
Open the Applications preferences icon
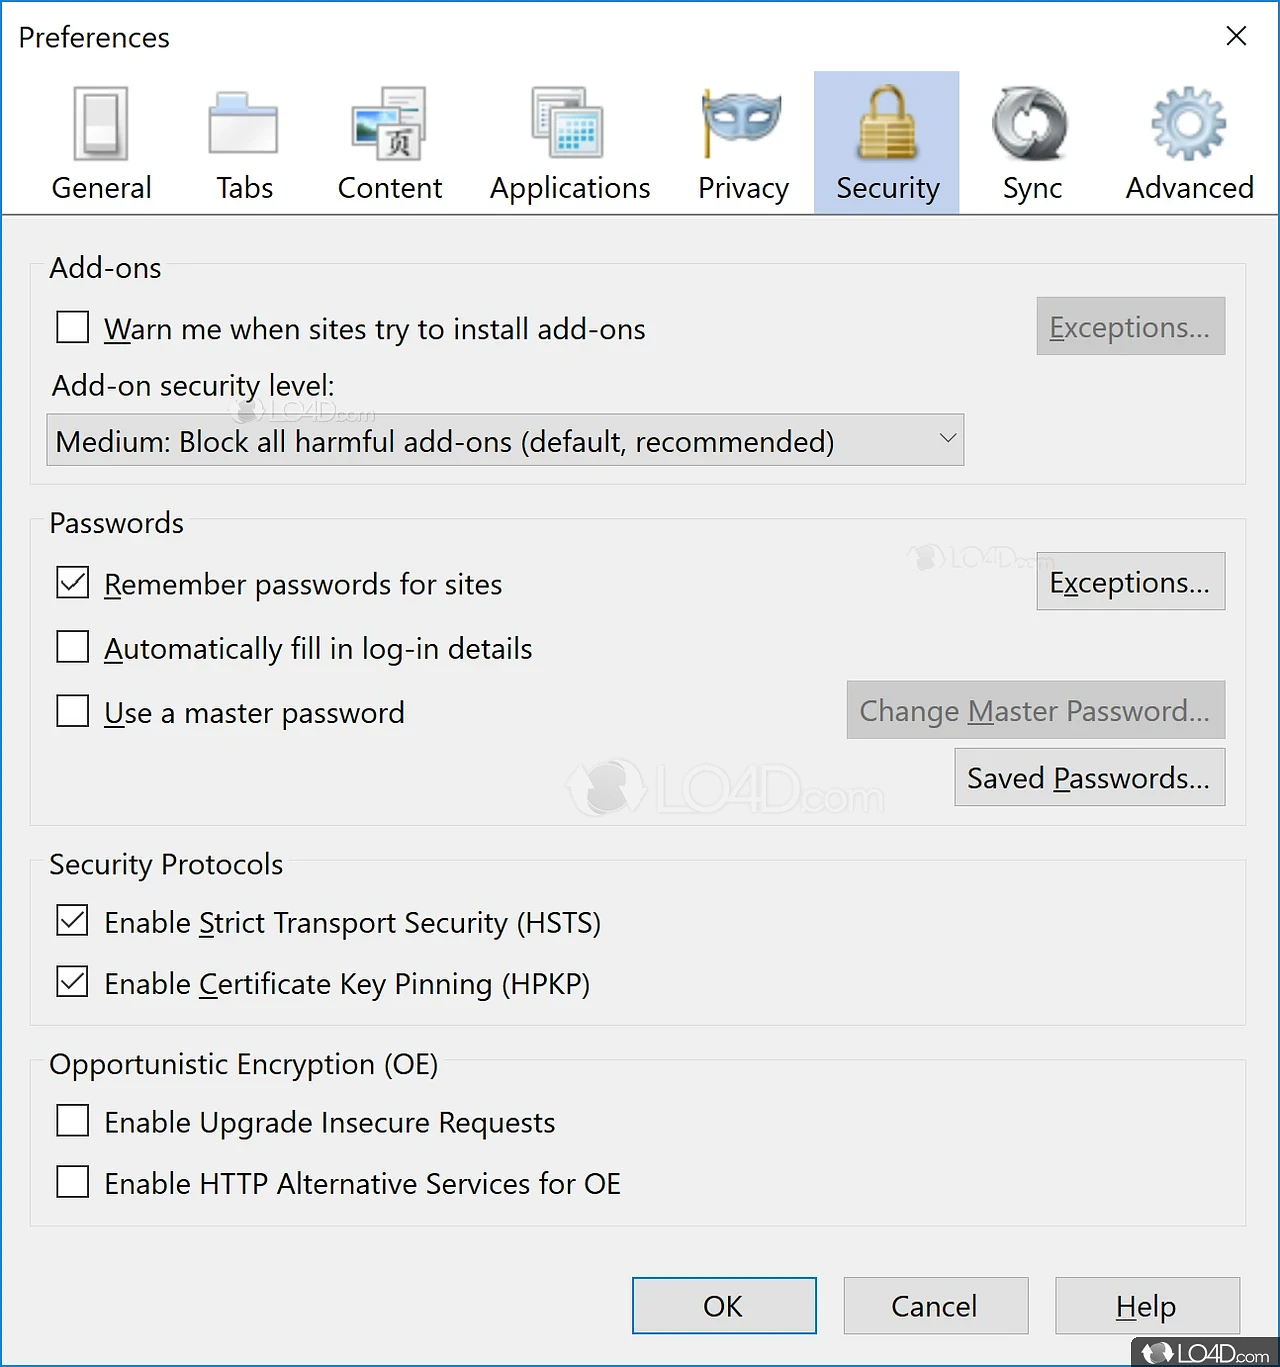click(568, 124)
